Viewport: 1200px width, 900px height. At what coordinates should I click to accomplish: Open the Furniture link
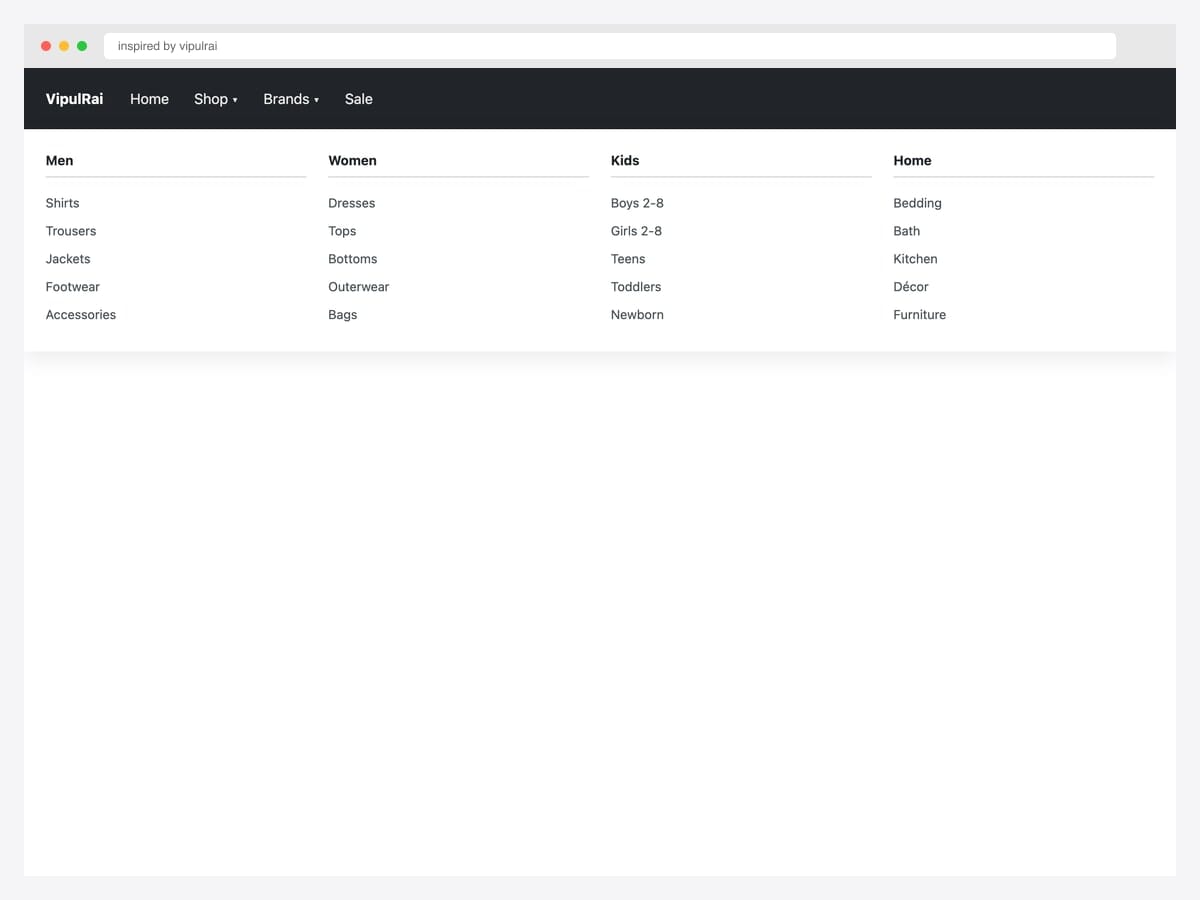pyautogui.click(x=920, y=315)
